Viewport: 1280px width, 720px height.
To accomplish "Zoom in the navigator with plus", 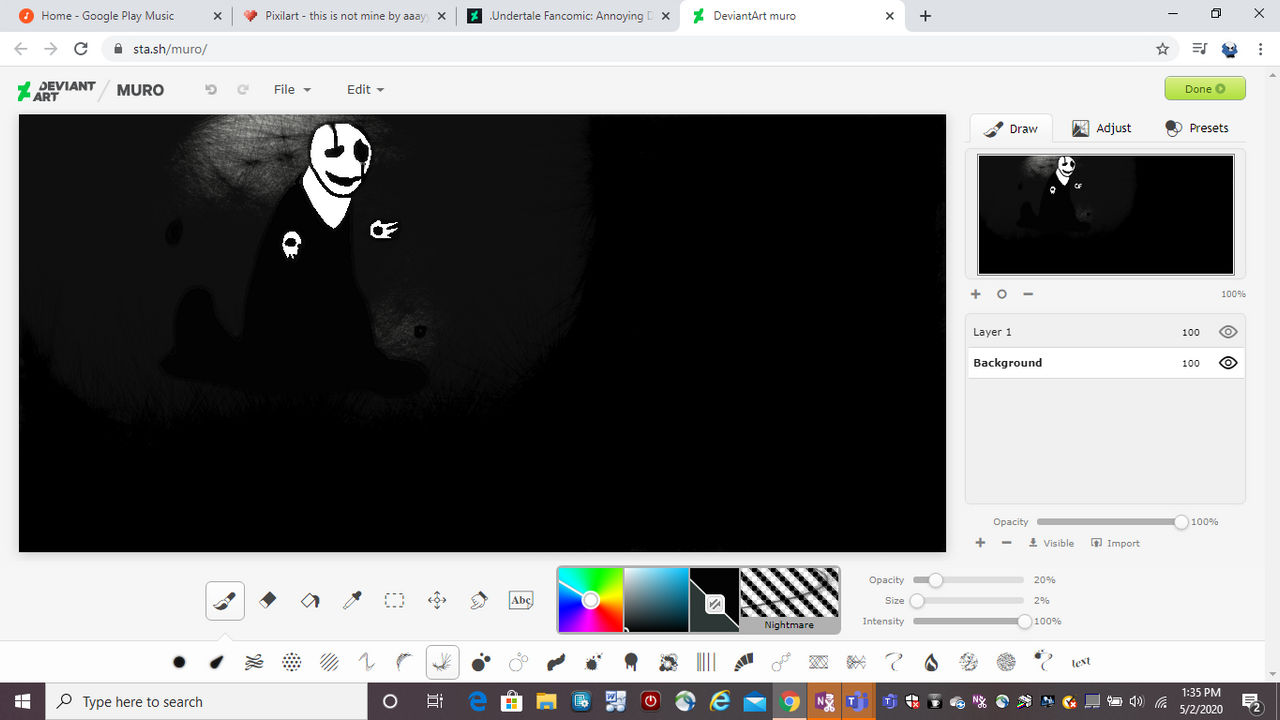I will (x=976, y=294).
